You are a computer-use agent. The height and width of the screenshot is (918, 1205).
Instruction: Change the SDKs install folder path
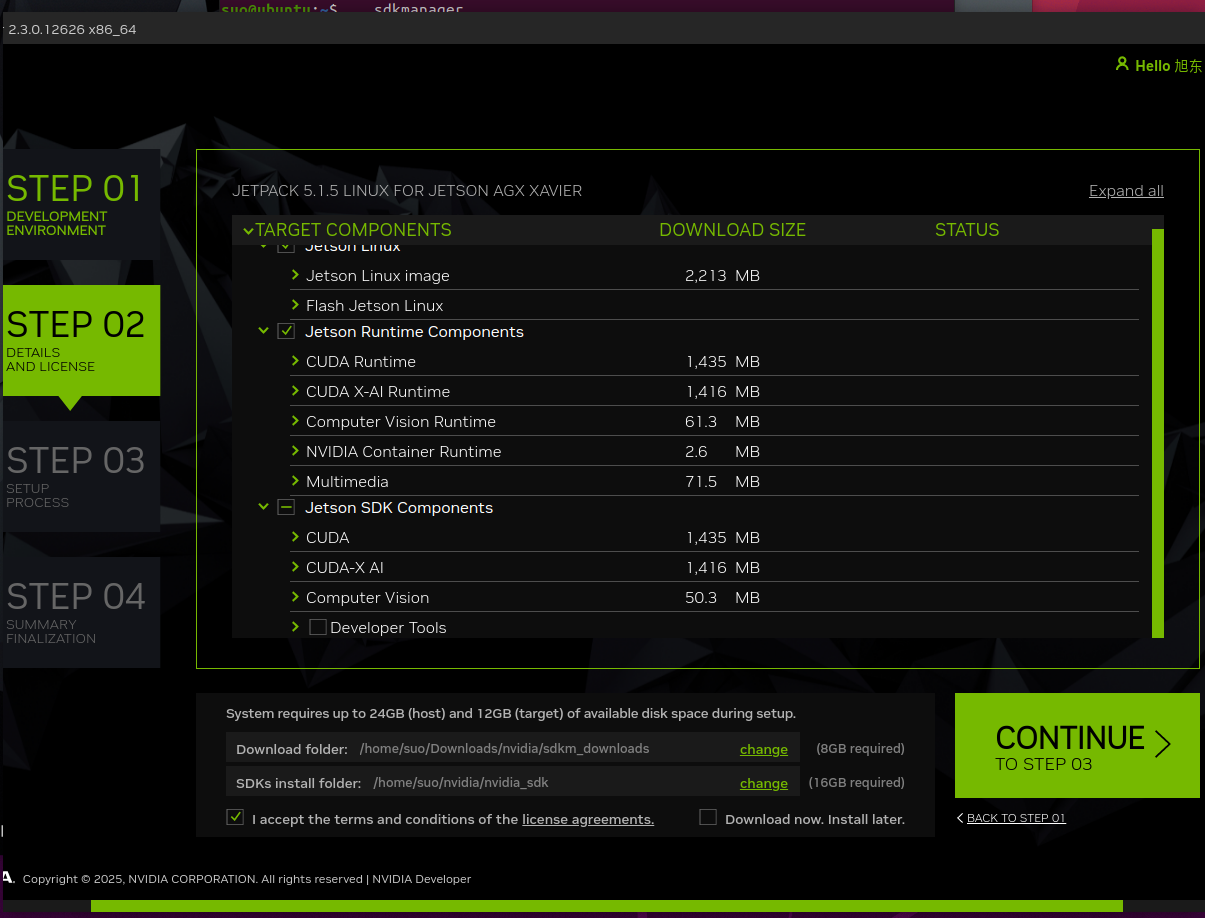(x=764, y=783)
